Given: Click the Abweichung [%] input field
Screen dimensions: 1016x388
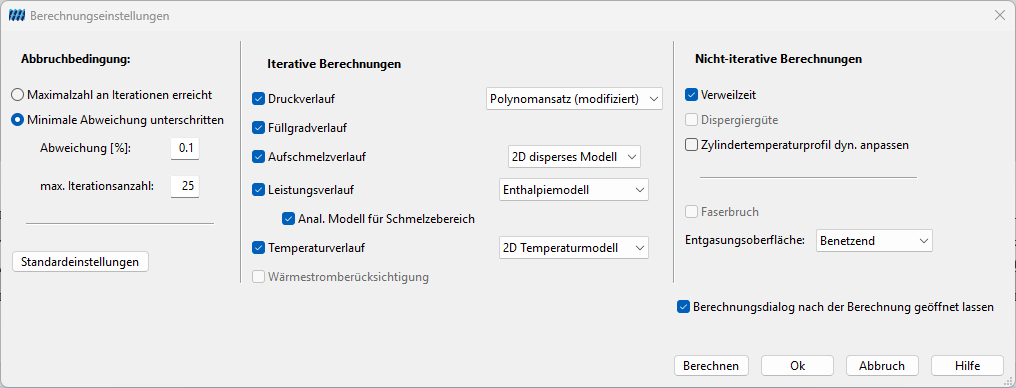Looking at the screenshot, I should click(x=185, y=148).
